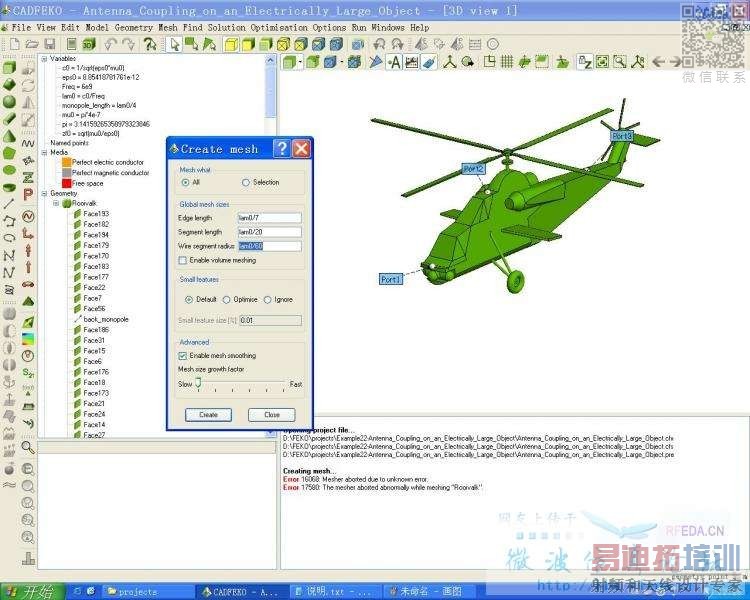Click the Edge length input field
Viewport: 750px width, 600px height.
(270, 218)
